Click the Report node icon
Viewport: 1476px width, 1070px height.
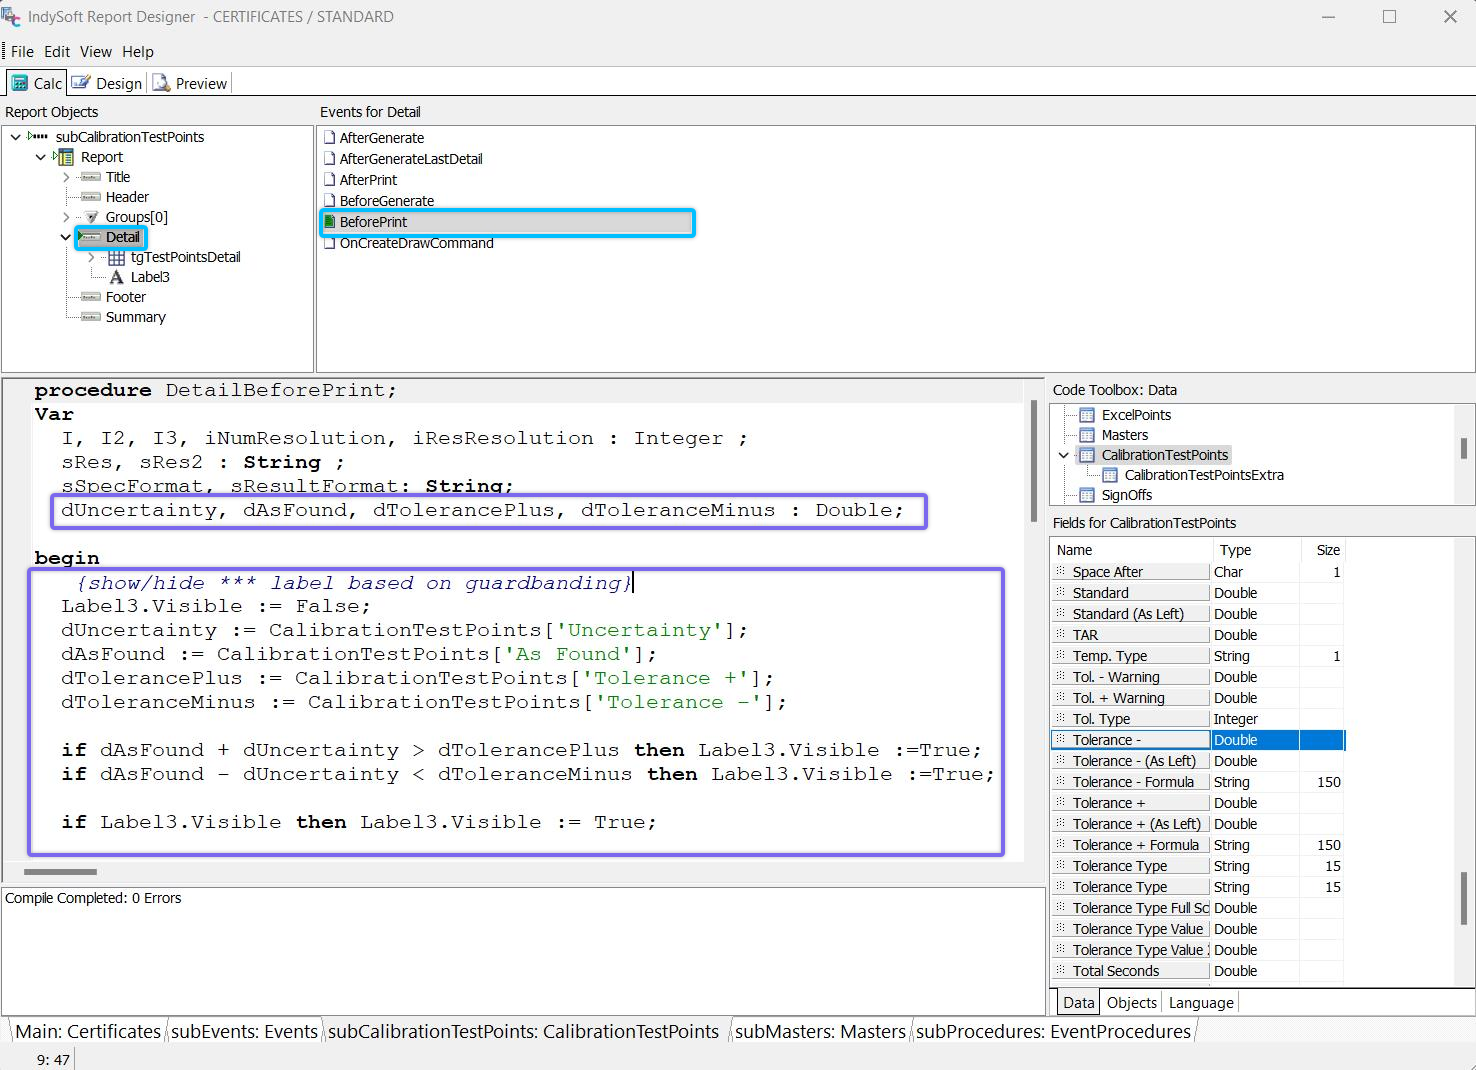pos(65,157)
